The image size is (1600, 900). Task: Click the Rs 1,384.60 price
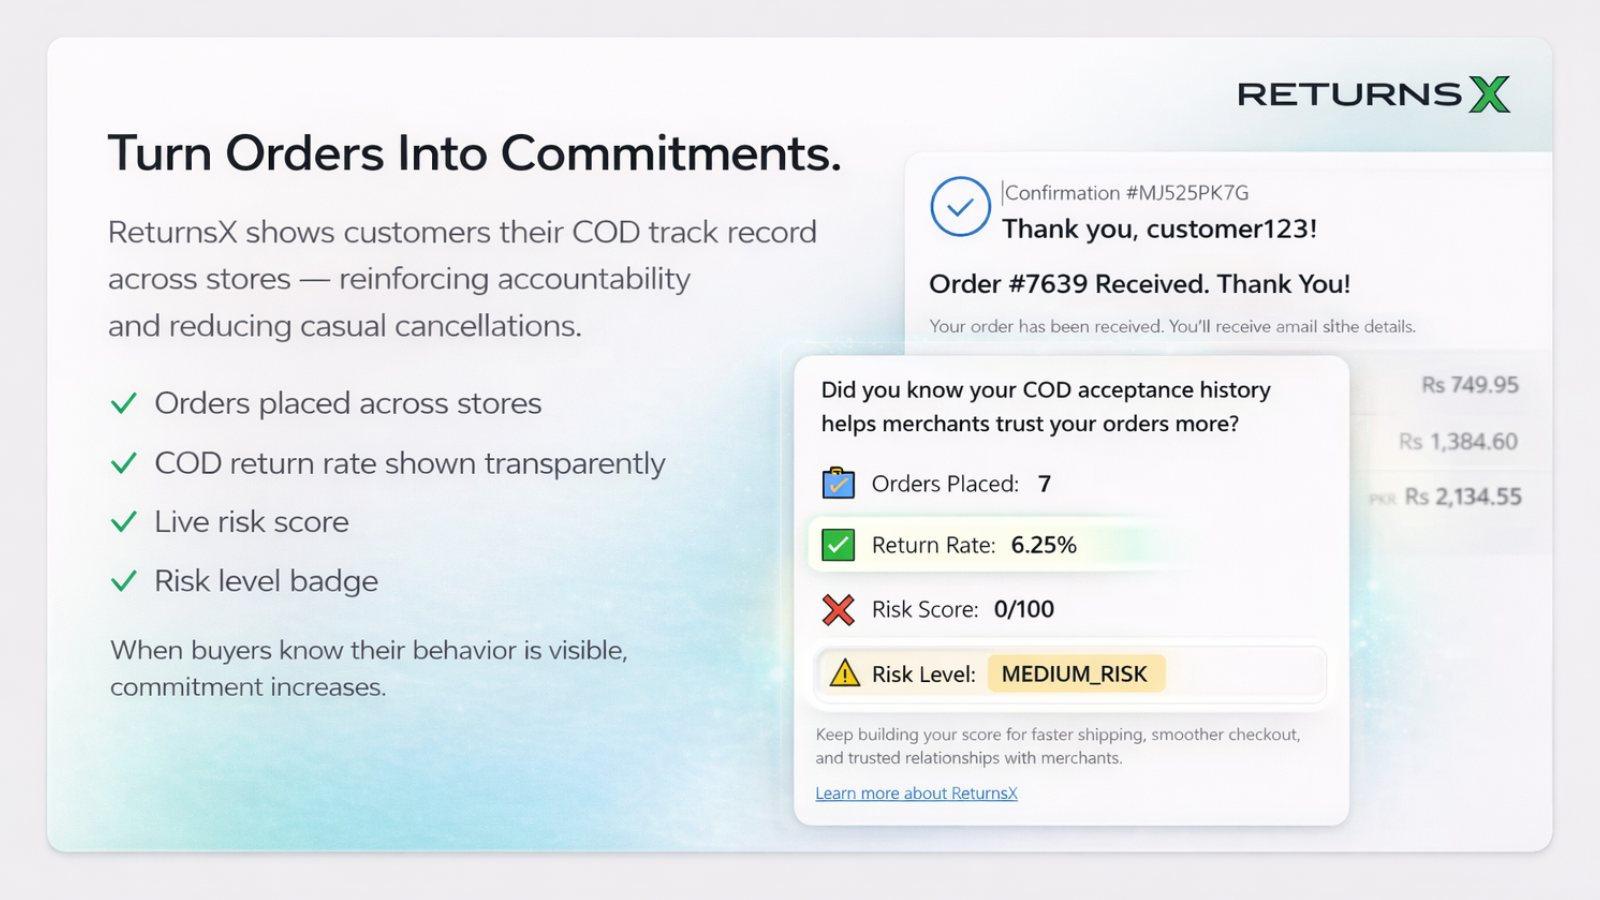1458,441
